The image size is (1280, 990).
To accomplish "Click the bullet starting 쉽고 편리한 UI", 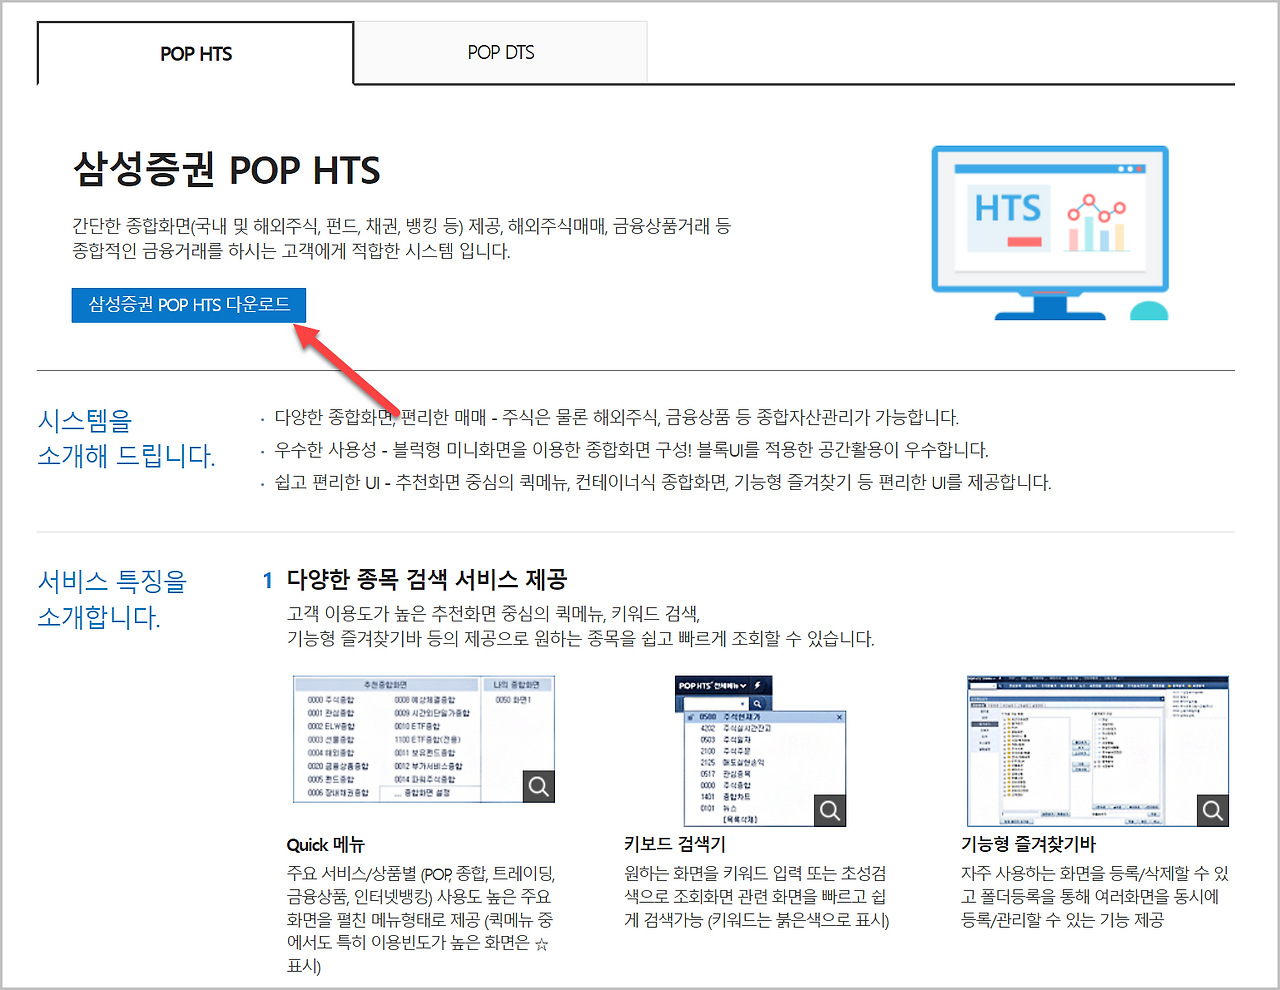I will 663,482.
